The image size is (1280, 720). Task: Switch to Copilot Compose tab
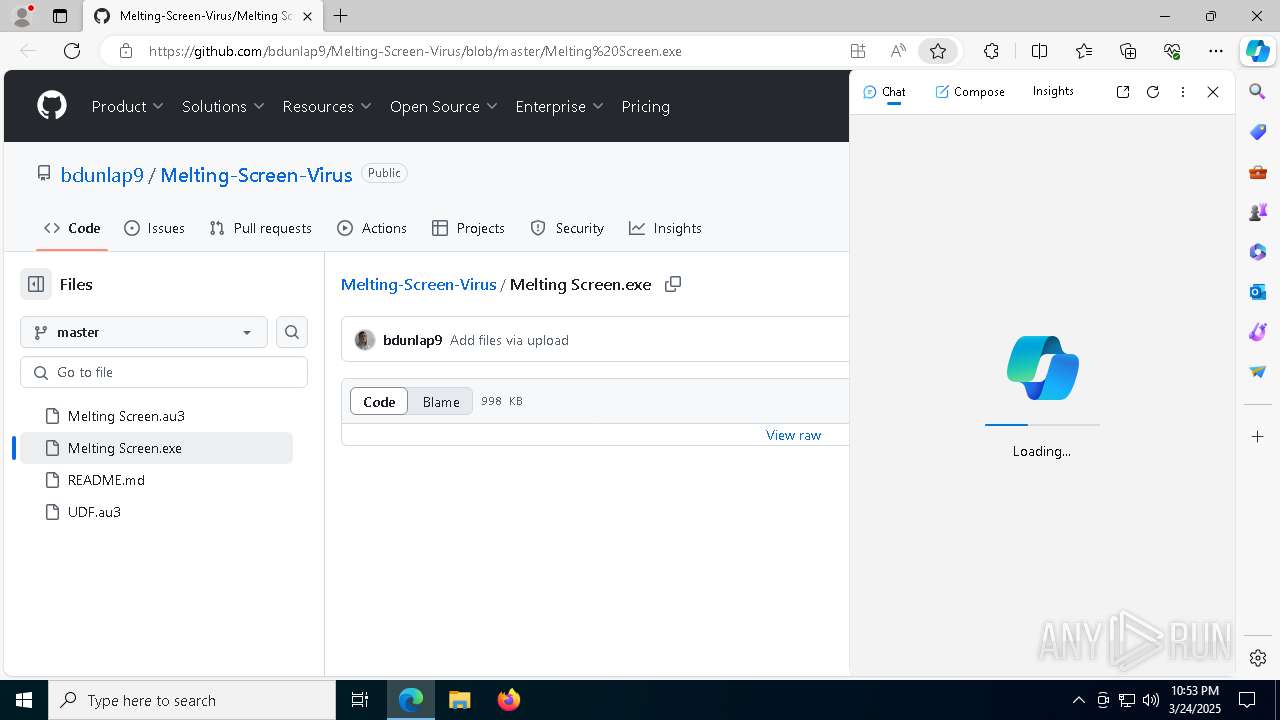(x=970, y=91)
